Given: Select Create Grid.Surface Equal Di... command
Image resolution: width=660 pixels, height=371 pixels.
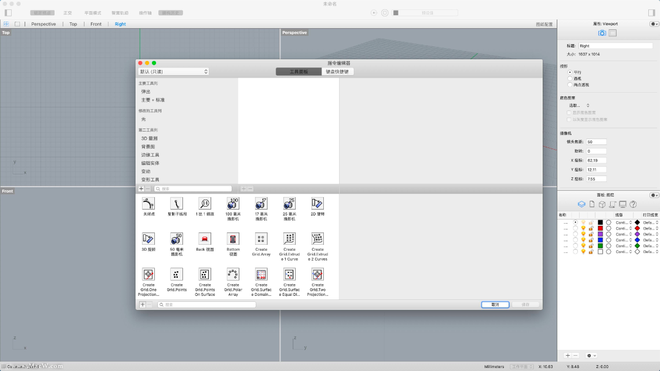Looking at the screenshot, I should (289, 275).
